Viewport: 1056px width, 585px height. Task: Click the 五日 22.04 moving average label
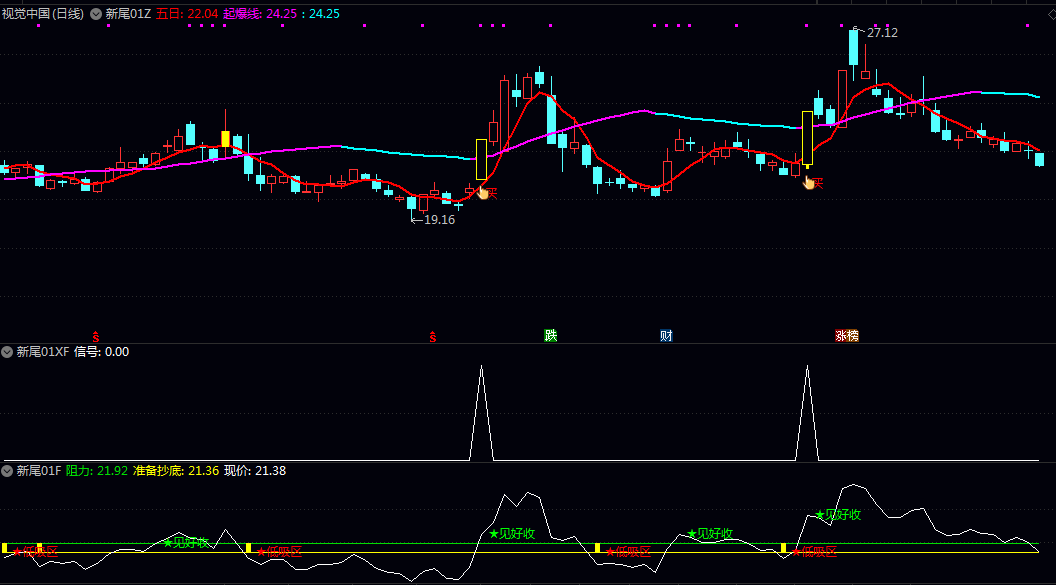pyautogui.click(x=187, y=14)
